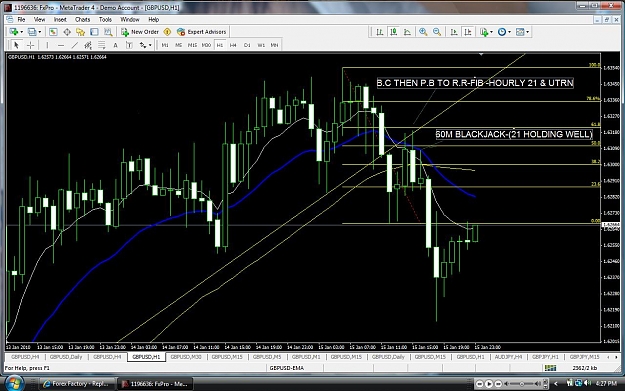Switch to Line Chart display
This screenshot has height=391, width=625.
(x=407, y=32)
